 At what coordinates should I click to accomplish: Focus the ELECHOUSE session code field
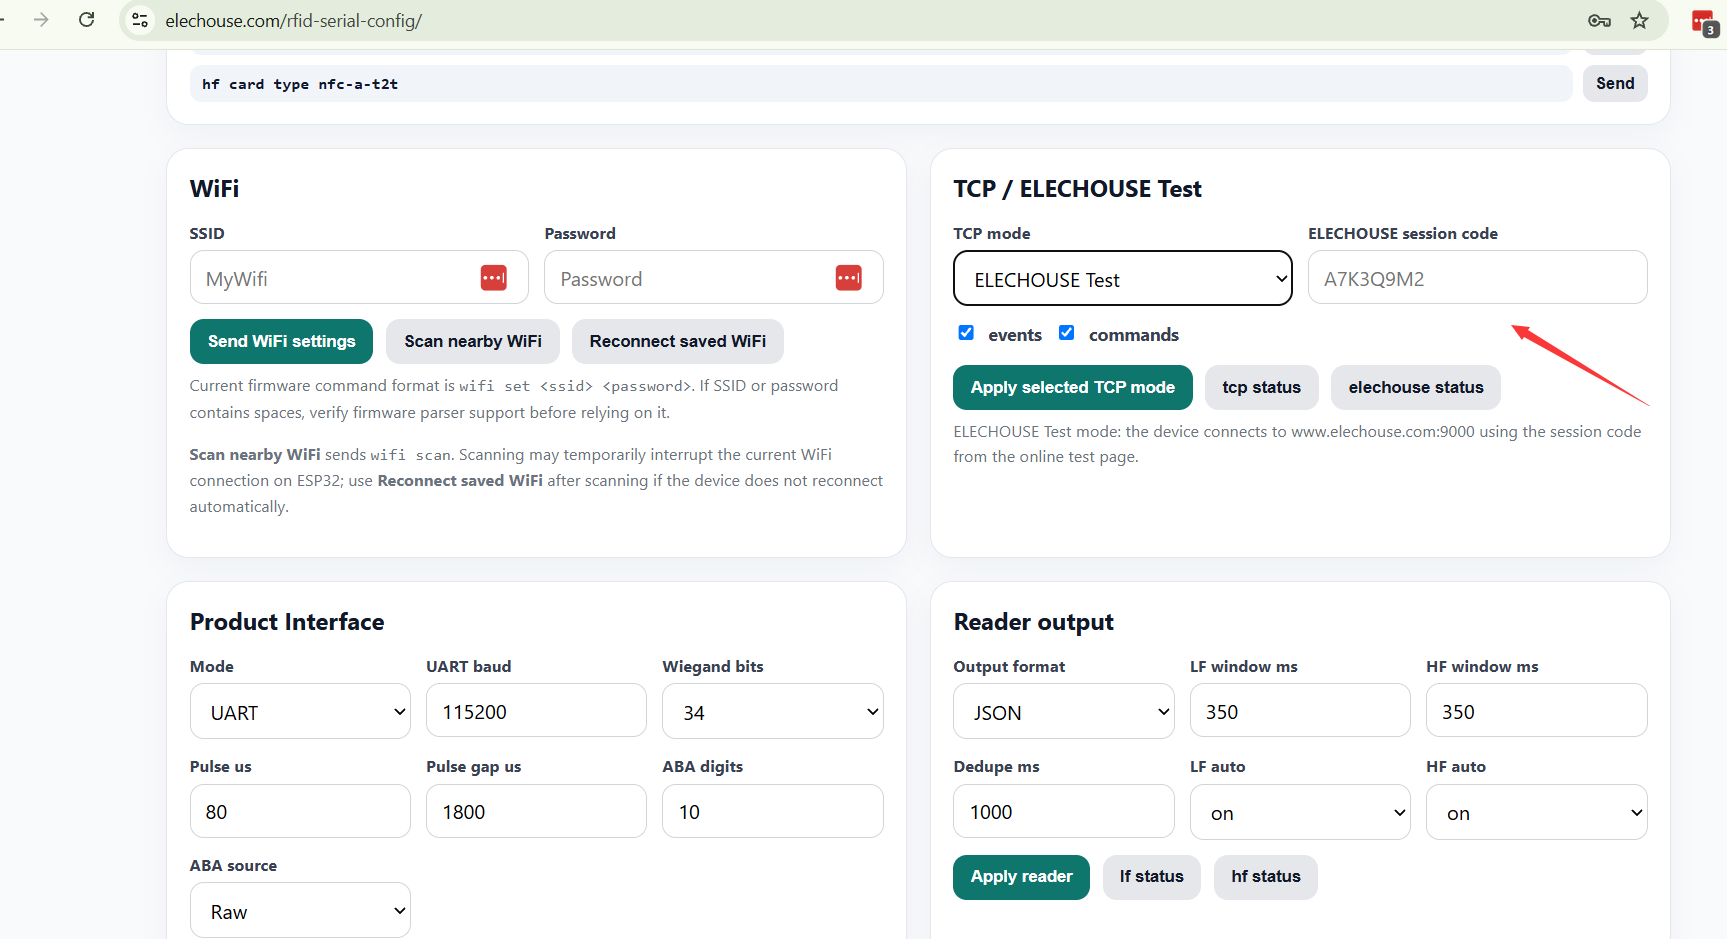(1478, 277)
